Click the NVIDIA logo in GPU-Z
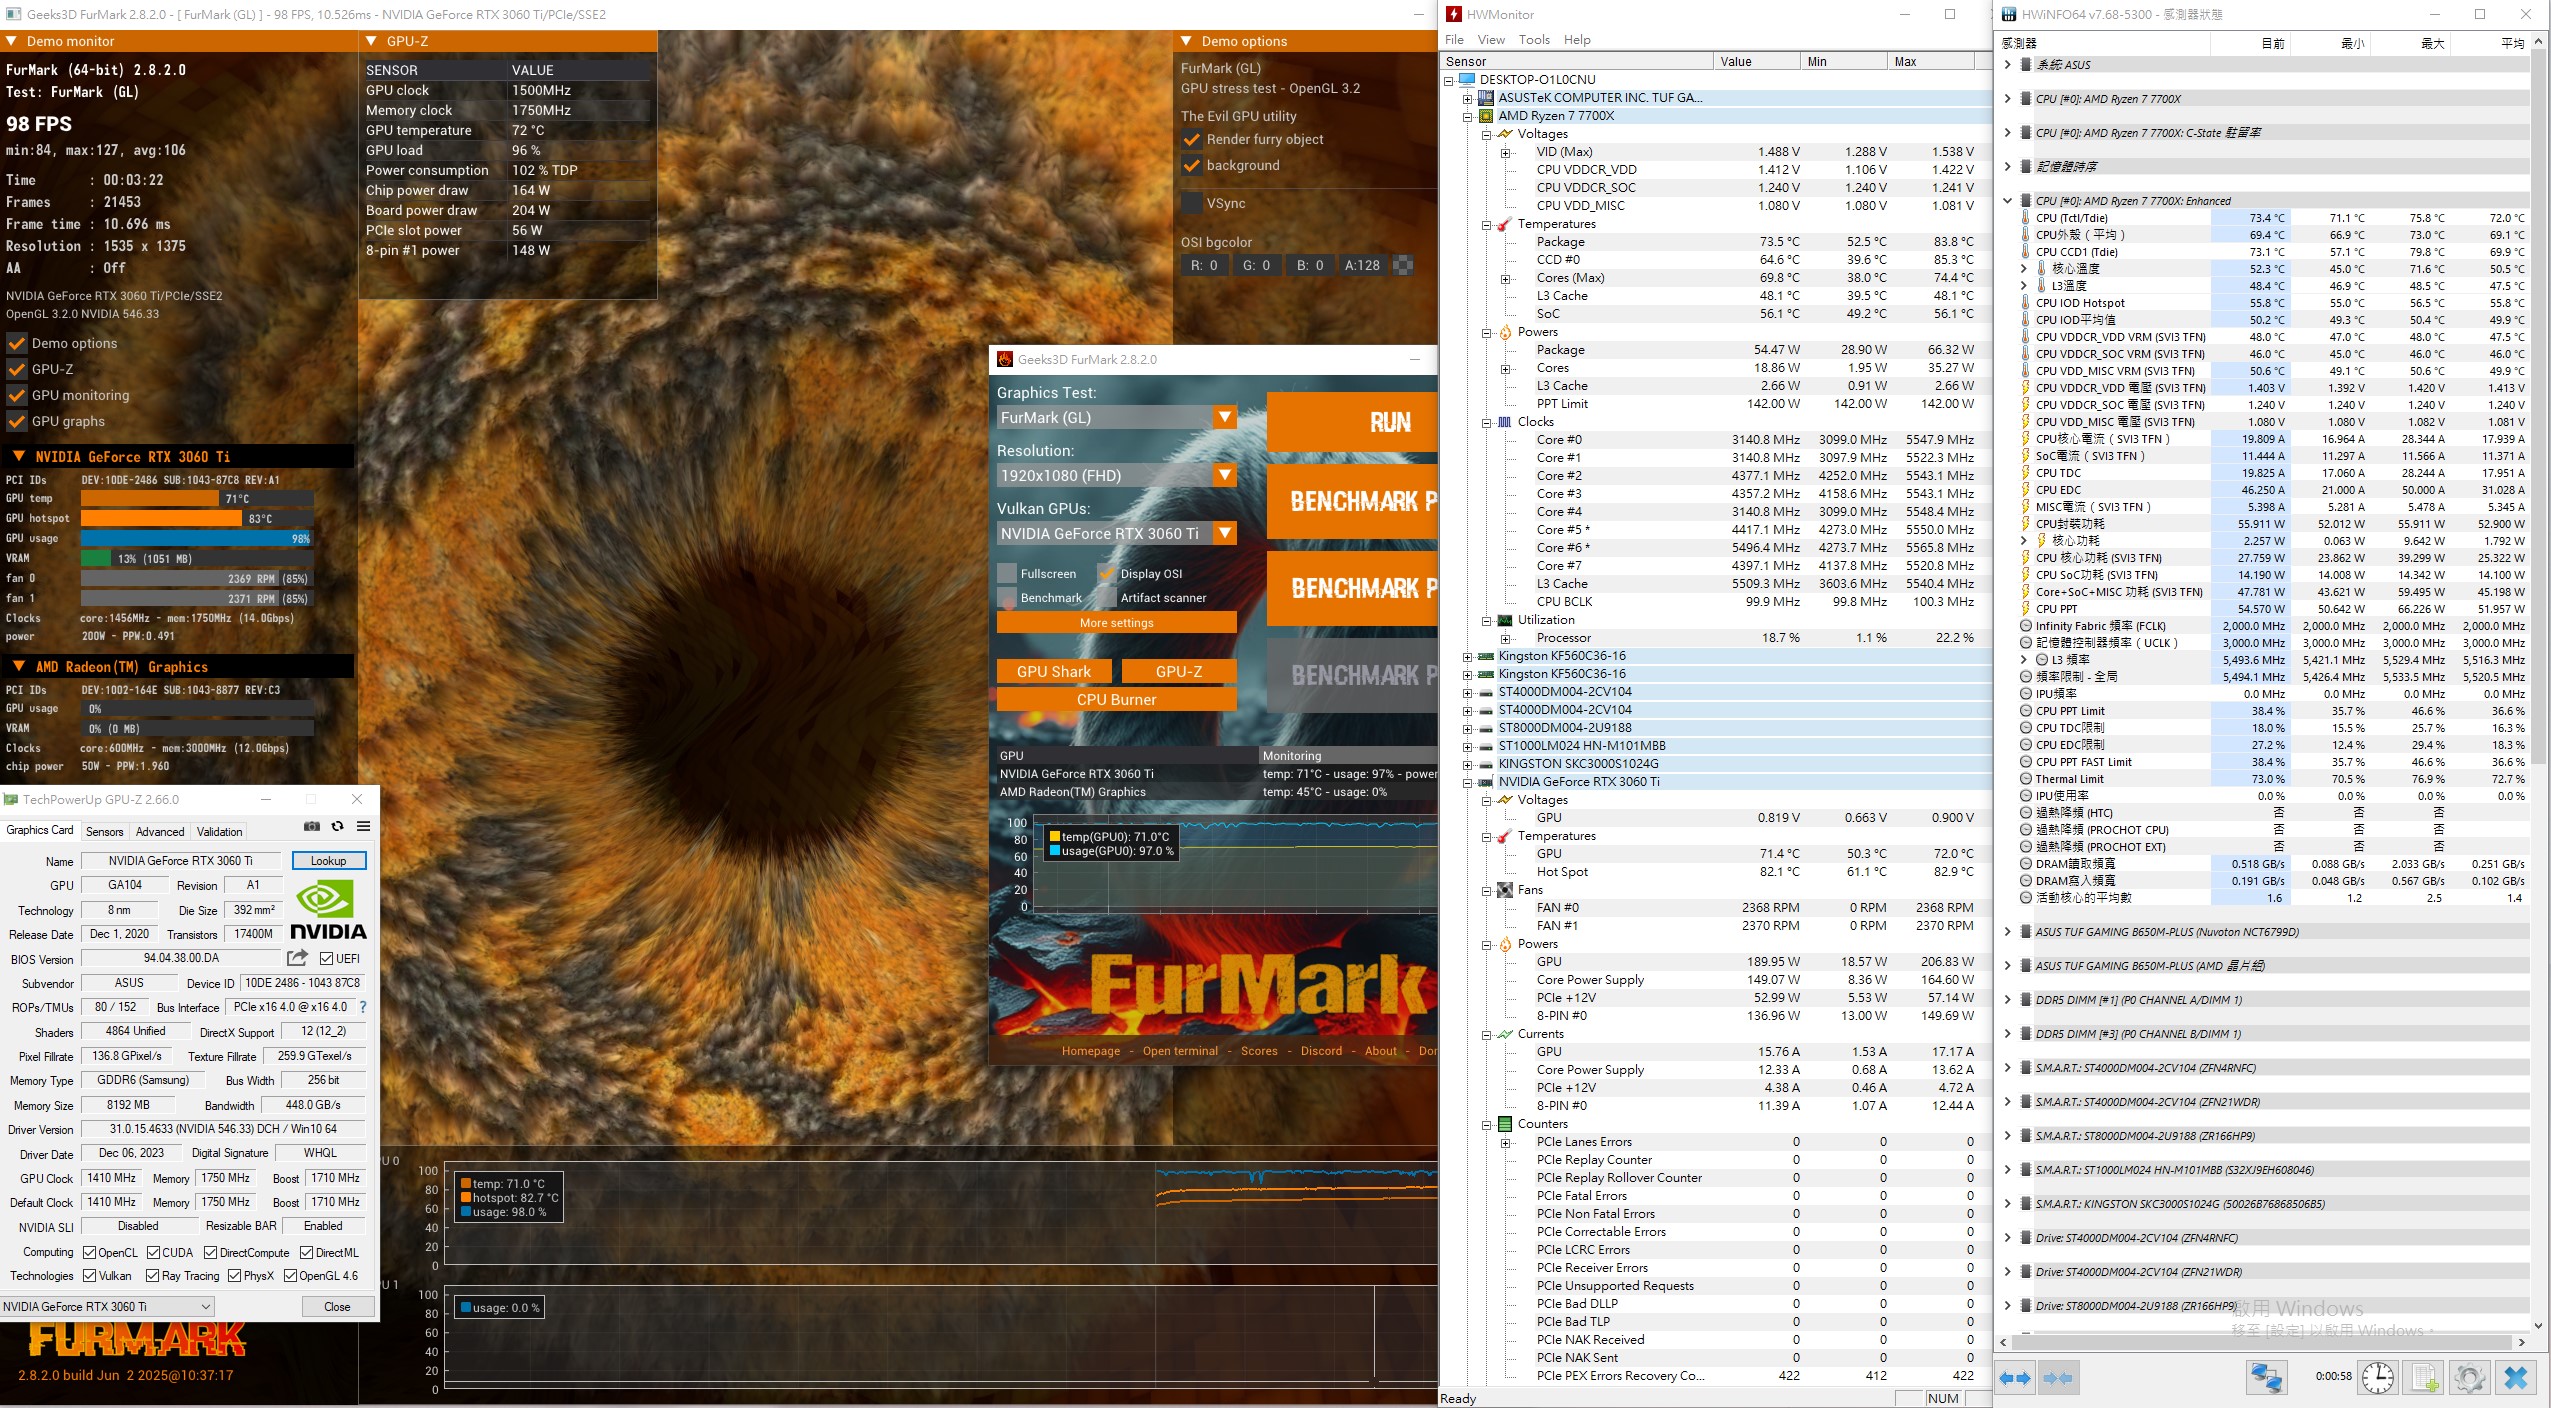The image size is (2551, 1408). 328,909
